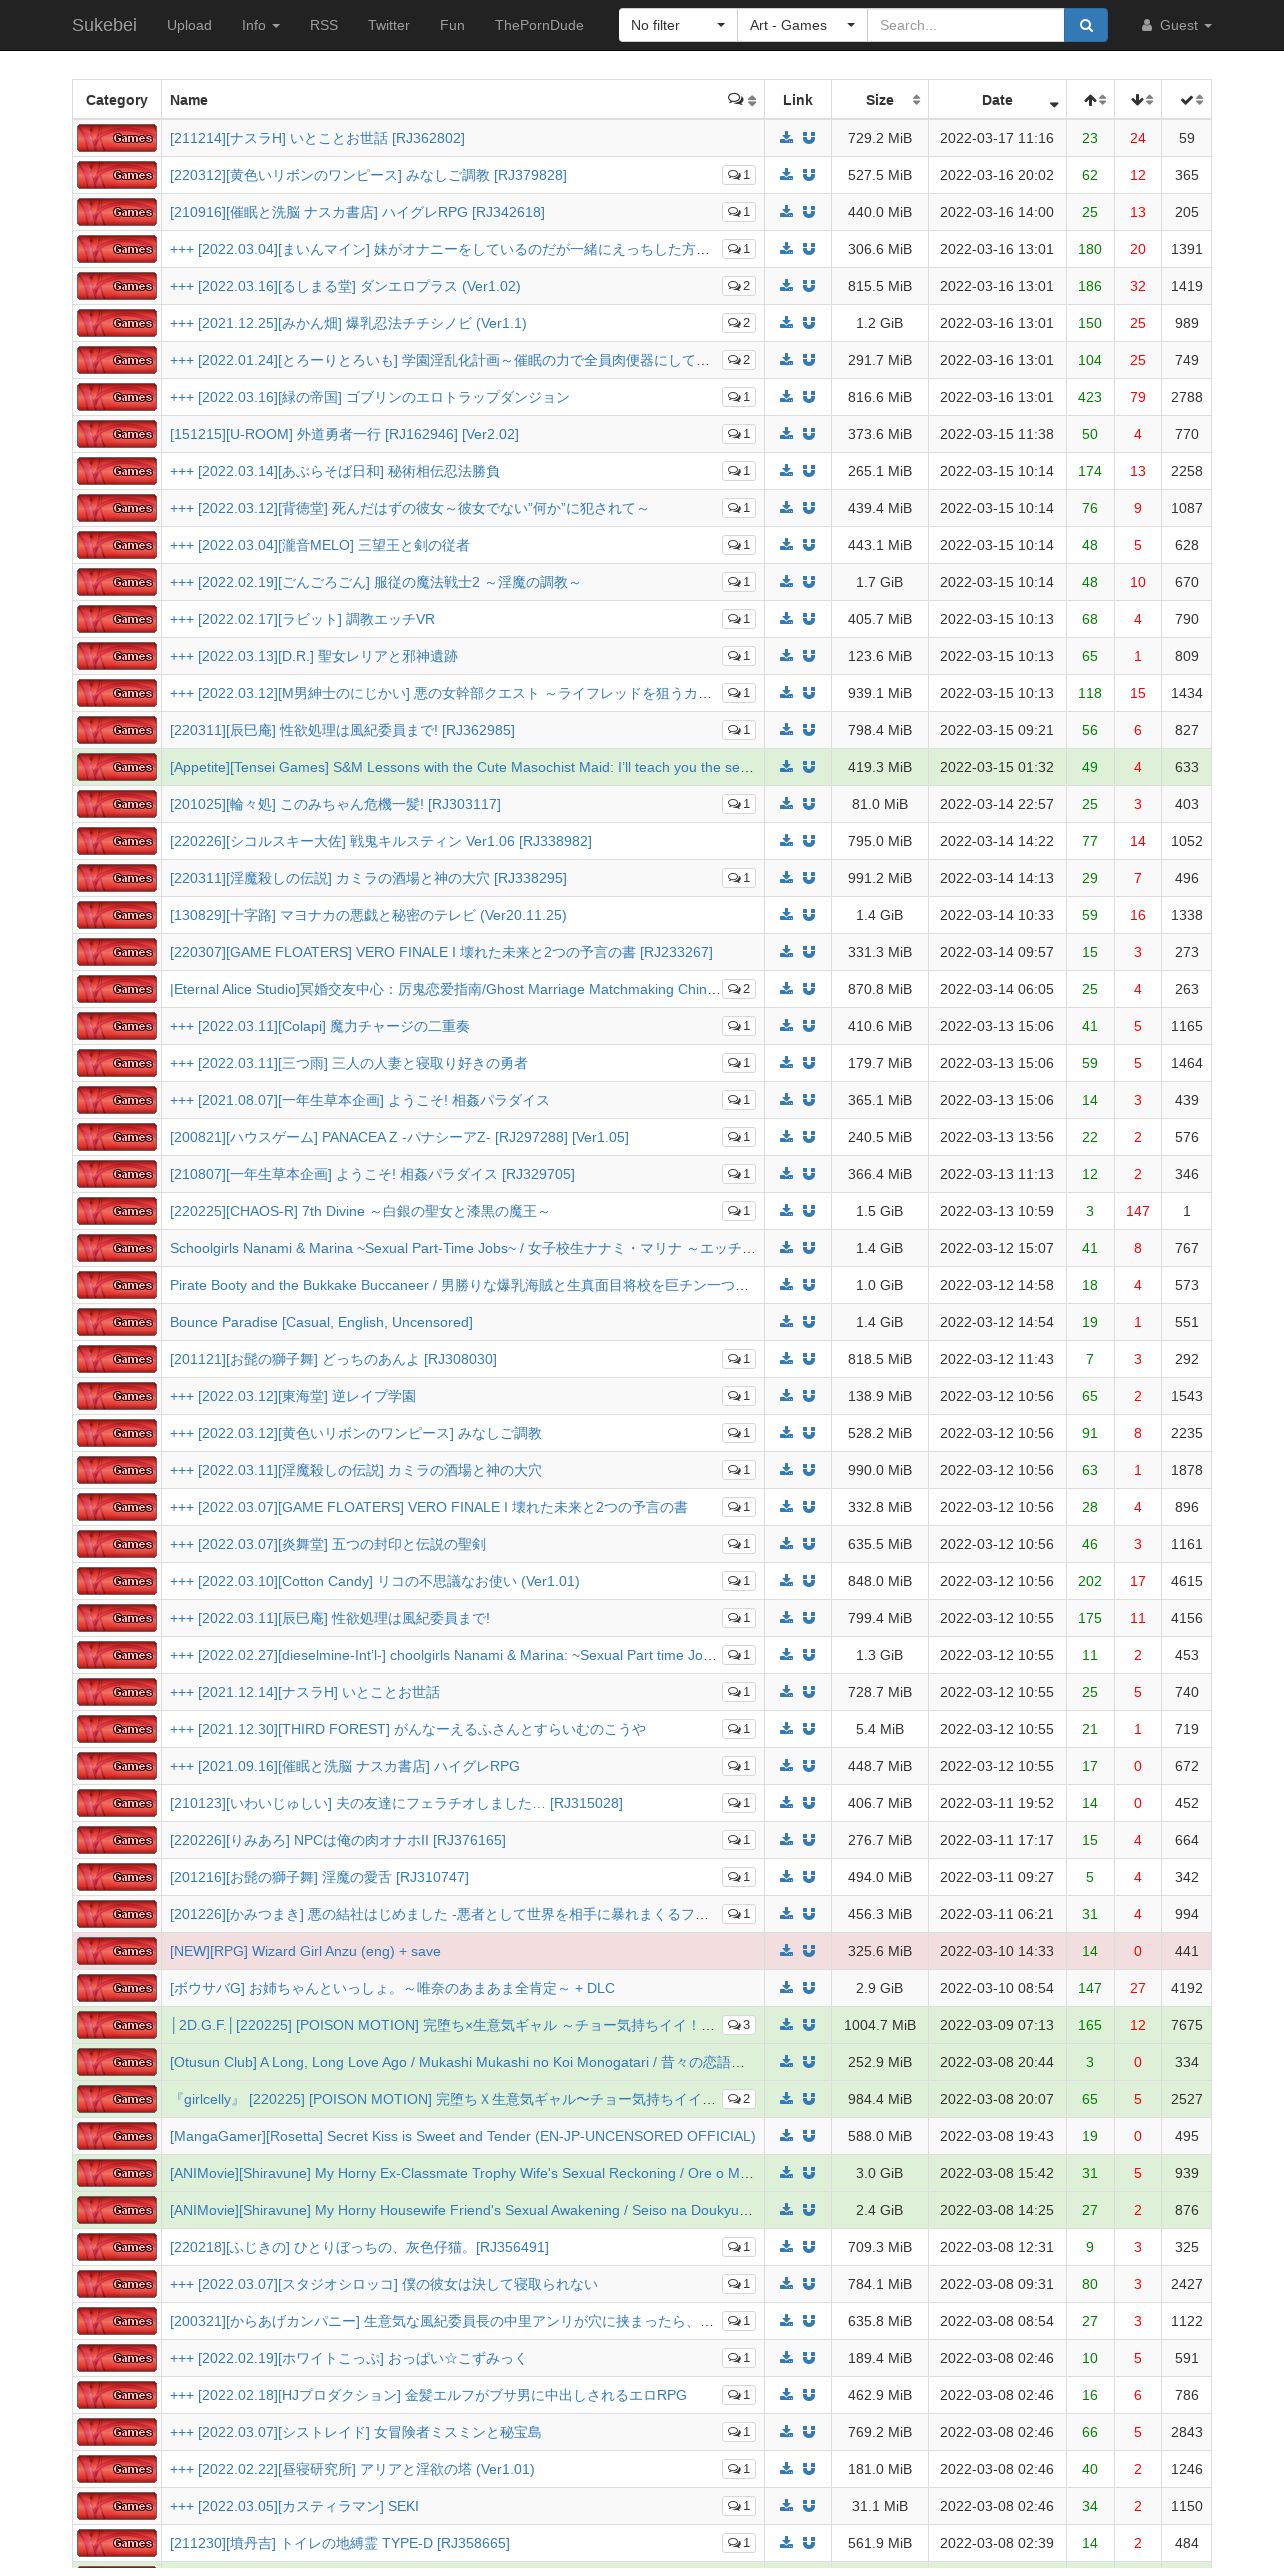Viewport: 1284px width, 2568px height.
Task: Click date cell 2022-03-17 11:16
Action: [x=997, y=138]
